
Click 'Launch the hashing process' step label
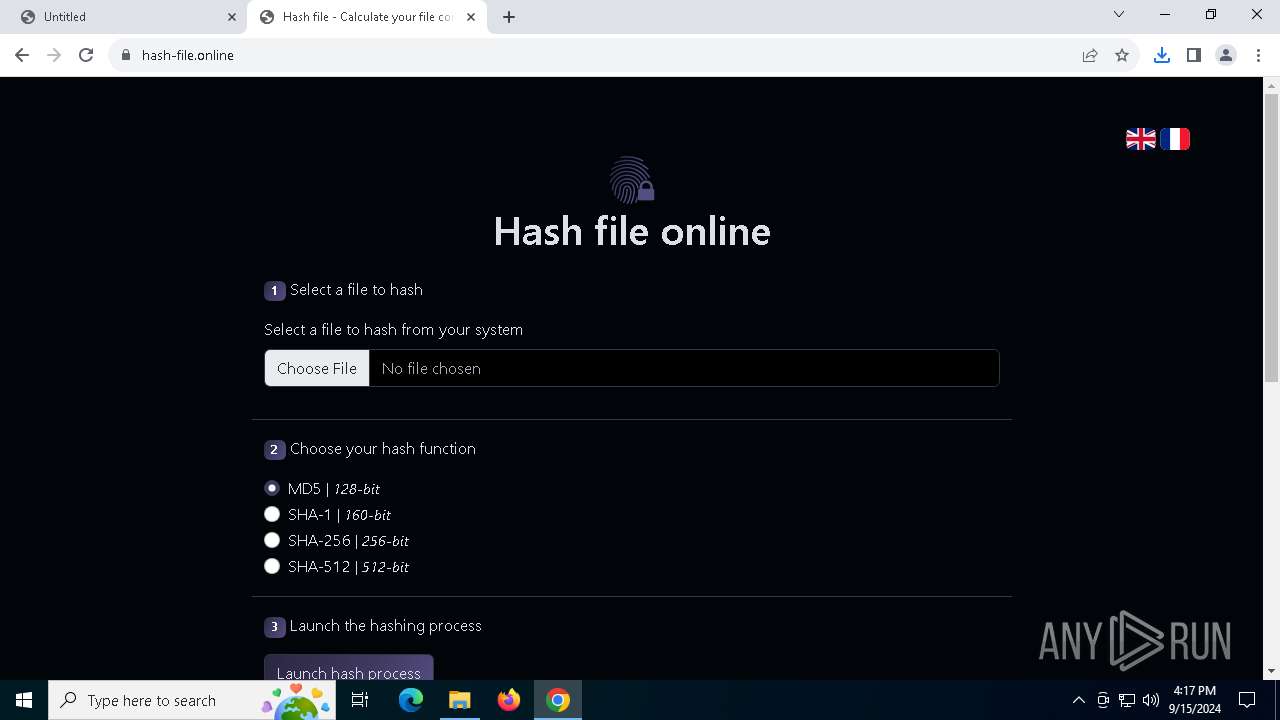coord(385,625)
